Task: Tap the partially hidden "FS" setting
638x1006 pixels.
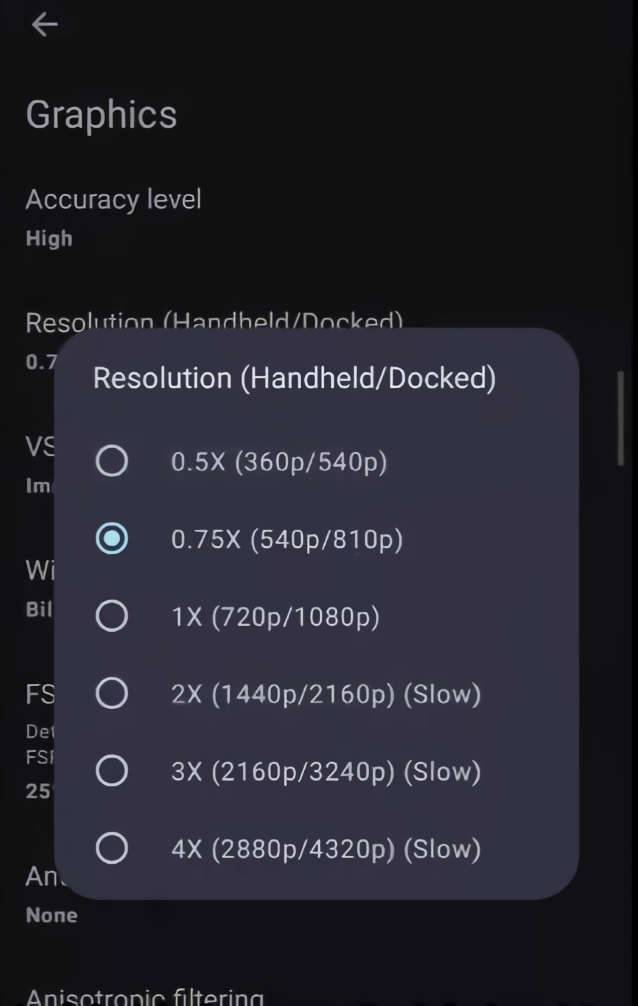Action: coord(39,694)
